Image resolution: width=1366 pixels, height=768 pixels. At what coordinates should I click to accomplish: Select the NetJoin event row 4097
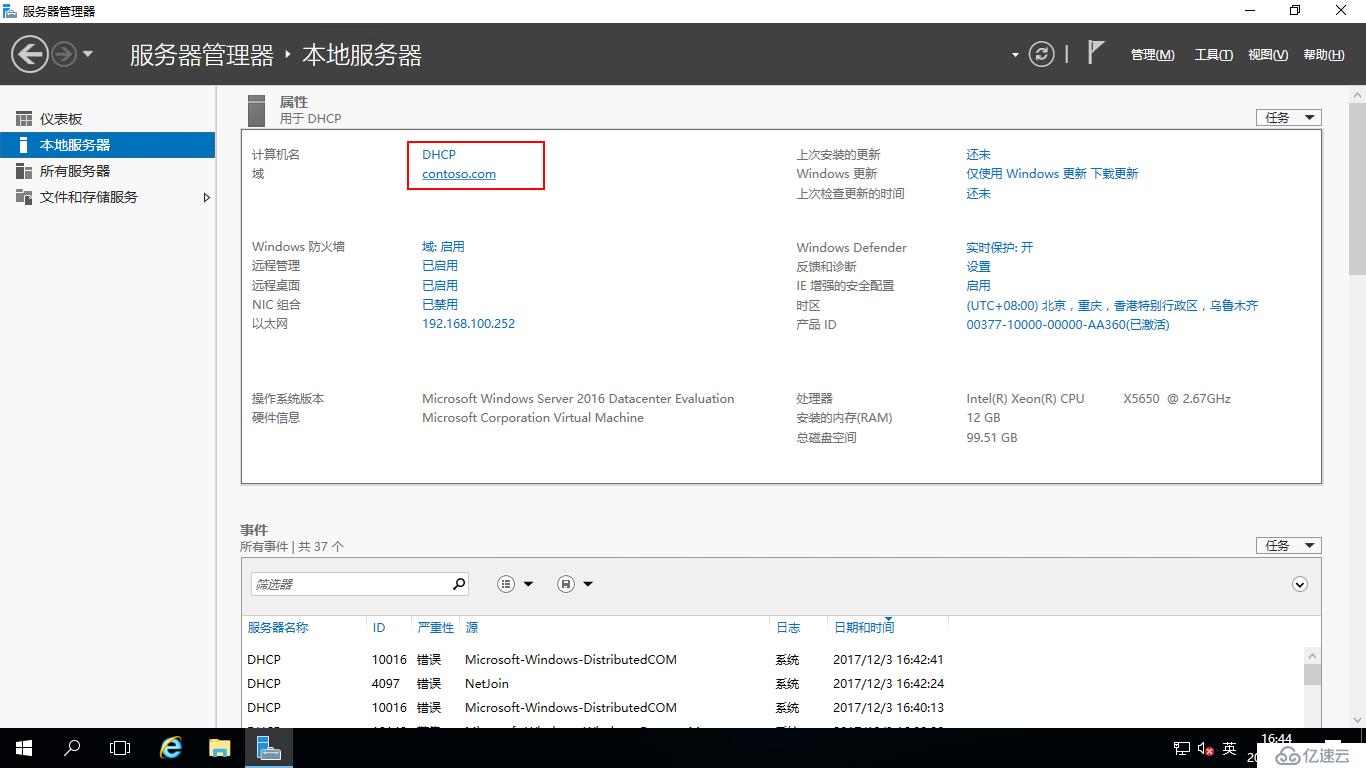[x=773, y=684]
